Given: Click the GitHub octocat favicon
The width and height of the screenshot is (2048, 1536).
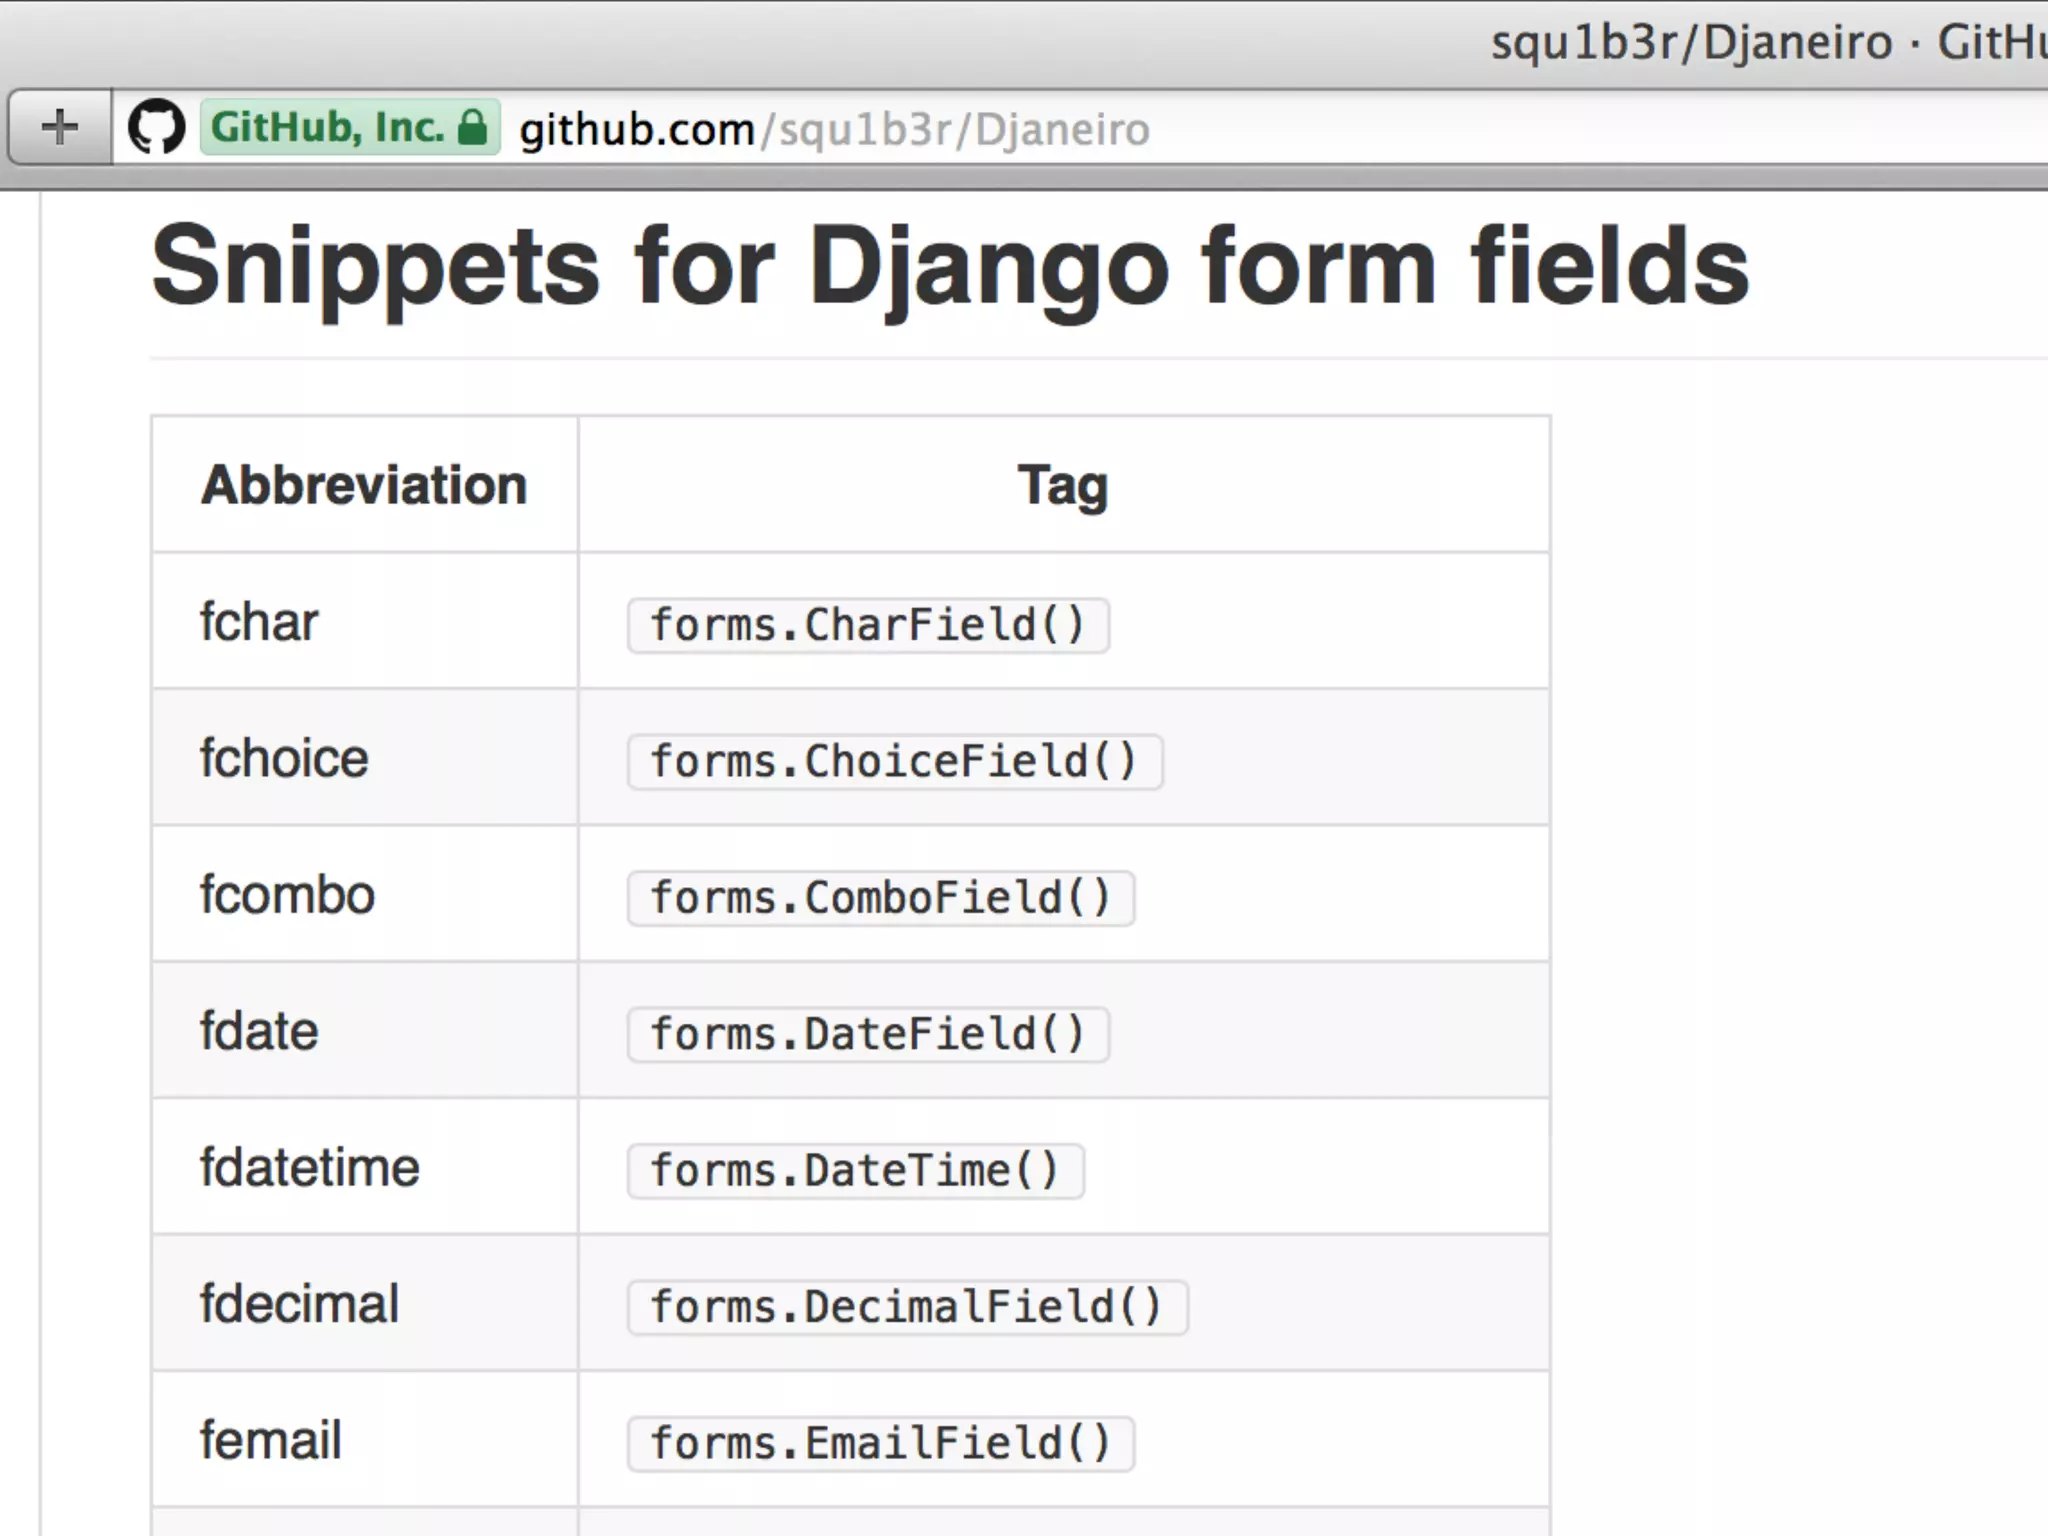Looking at the screenshot, I should [157, 127].
